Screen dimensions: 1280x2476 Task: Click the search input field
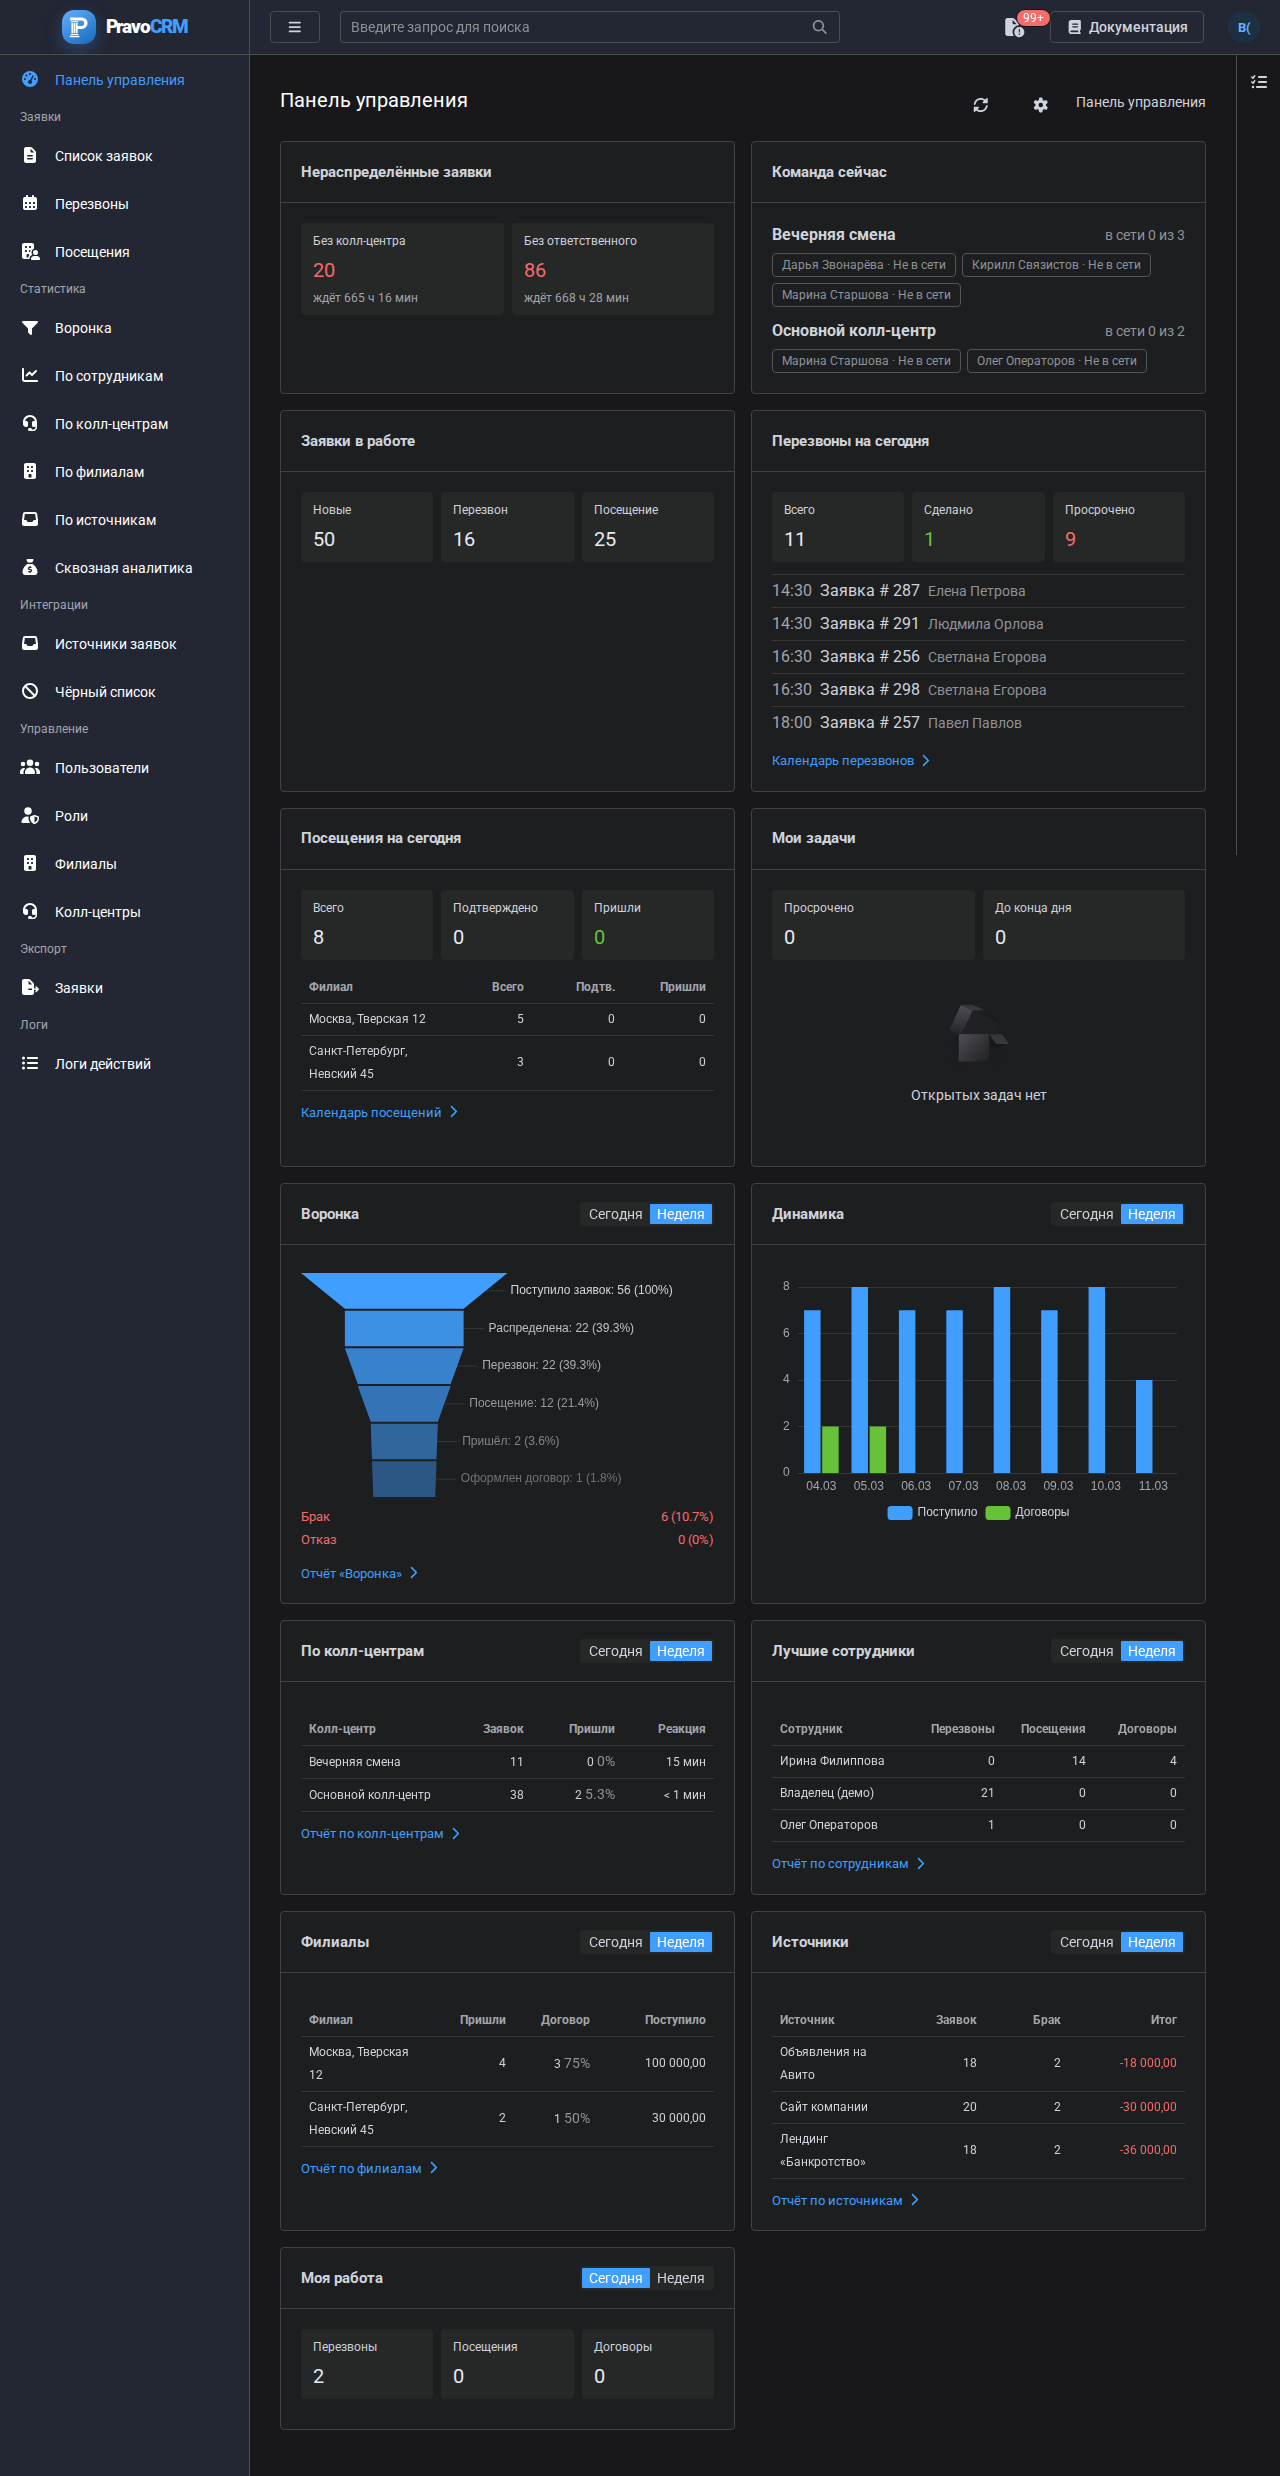590,27
